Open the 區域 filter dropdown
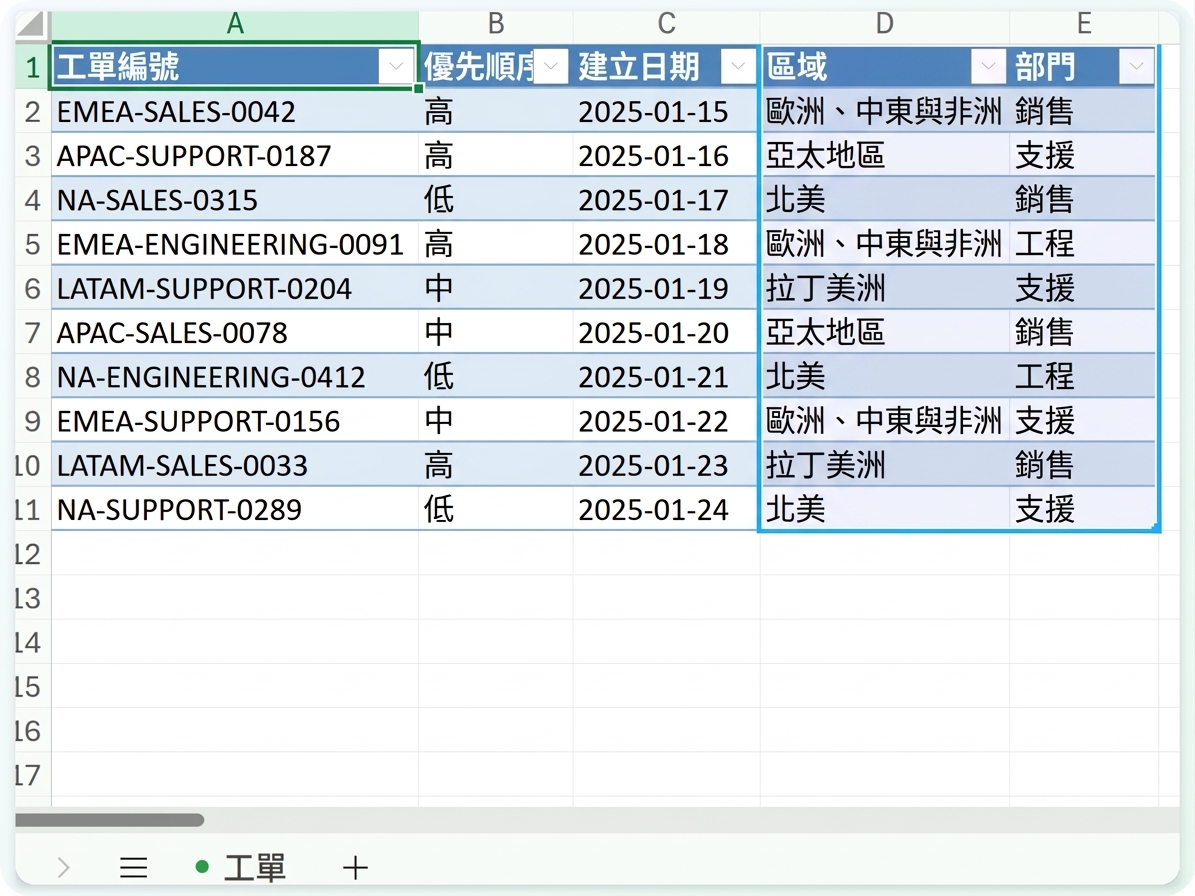1195x896 pixels. click(988, 66)
